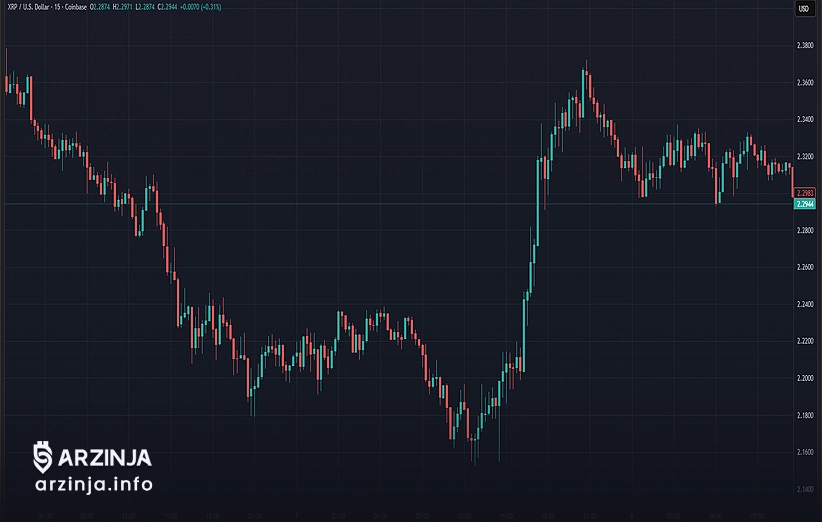Click the 2.1800 price axis label

tap(805, 416)
